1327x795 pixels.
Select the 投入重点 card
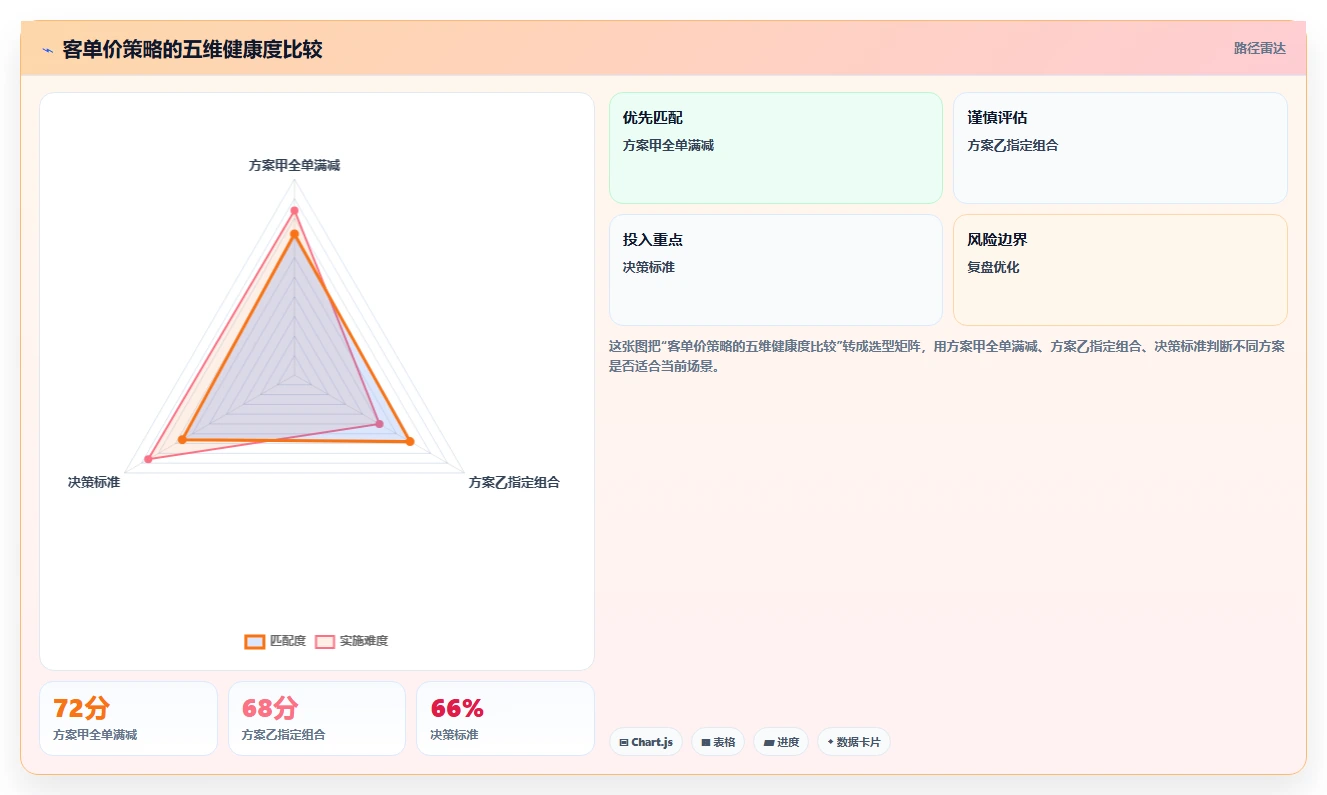point(776,270)
